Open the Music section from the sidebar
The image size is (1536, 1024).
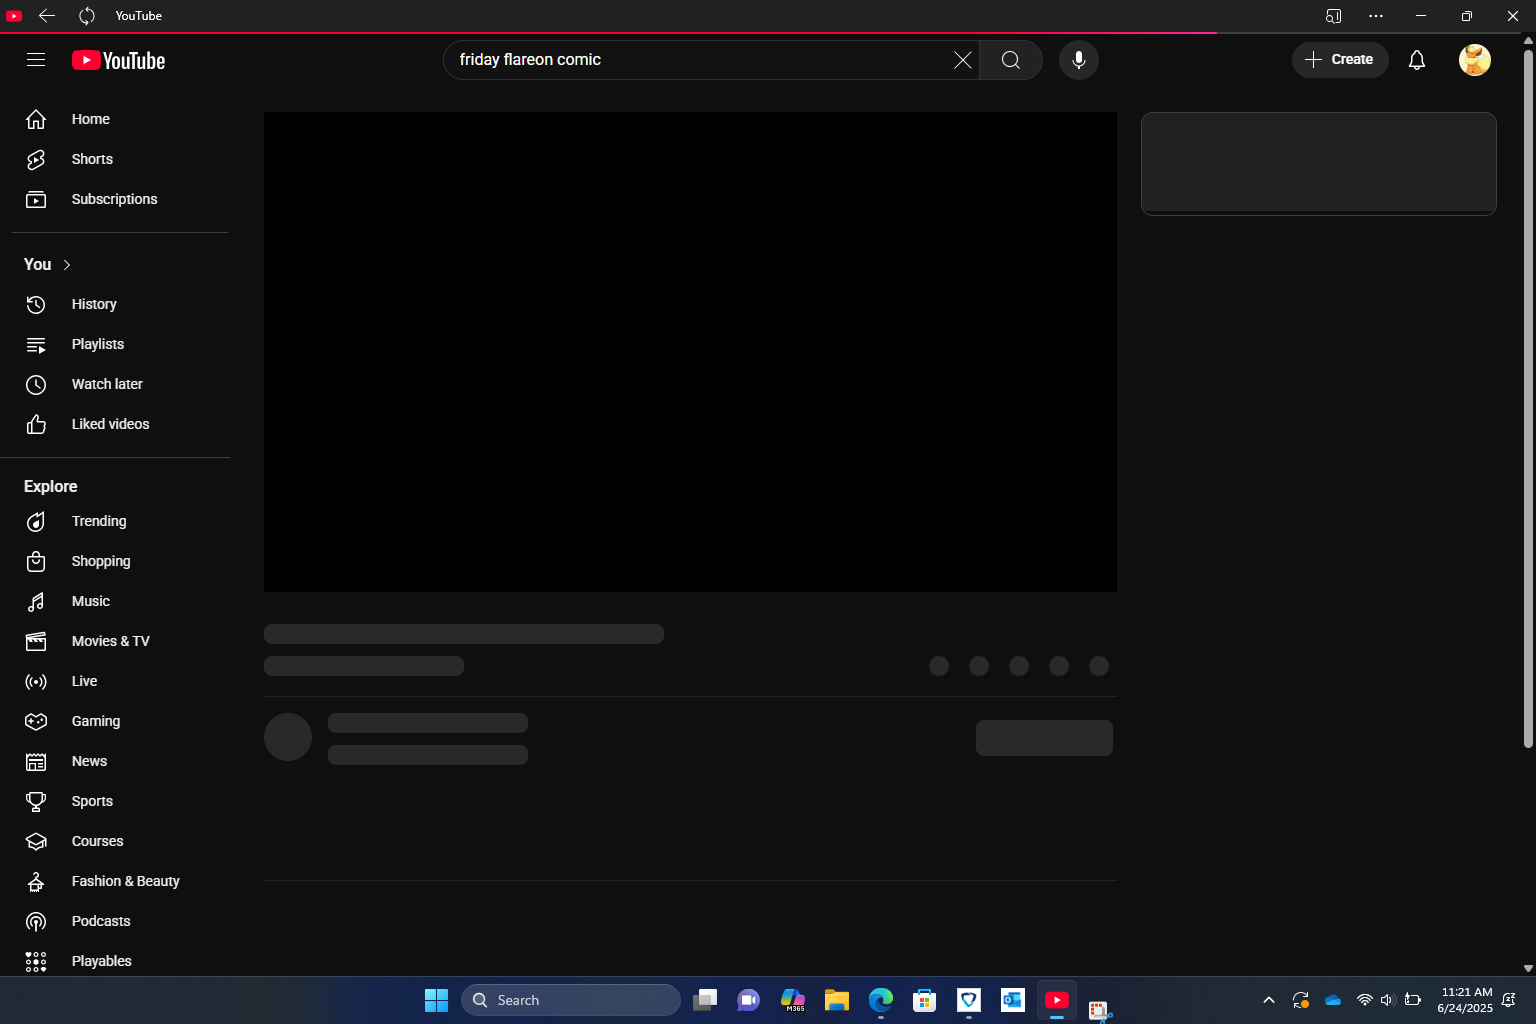click(91, 601)
